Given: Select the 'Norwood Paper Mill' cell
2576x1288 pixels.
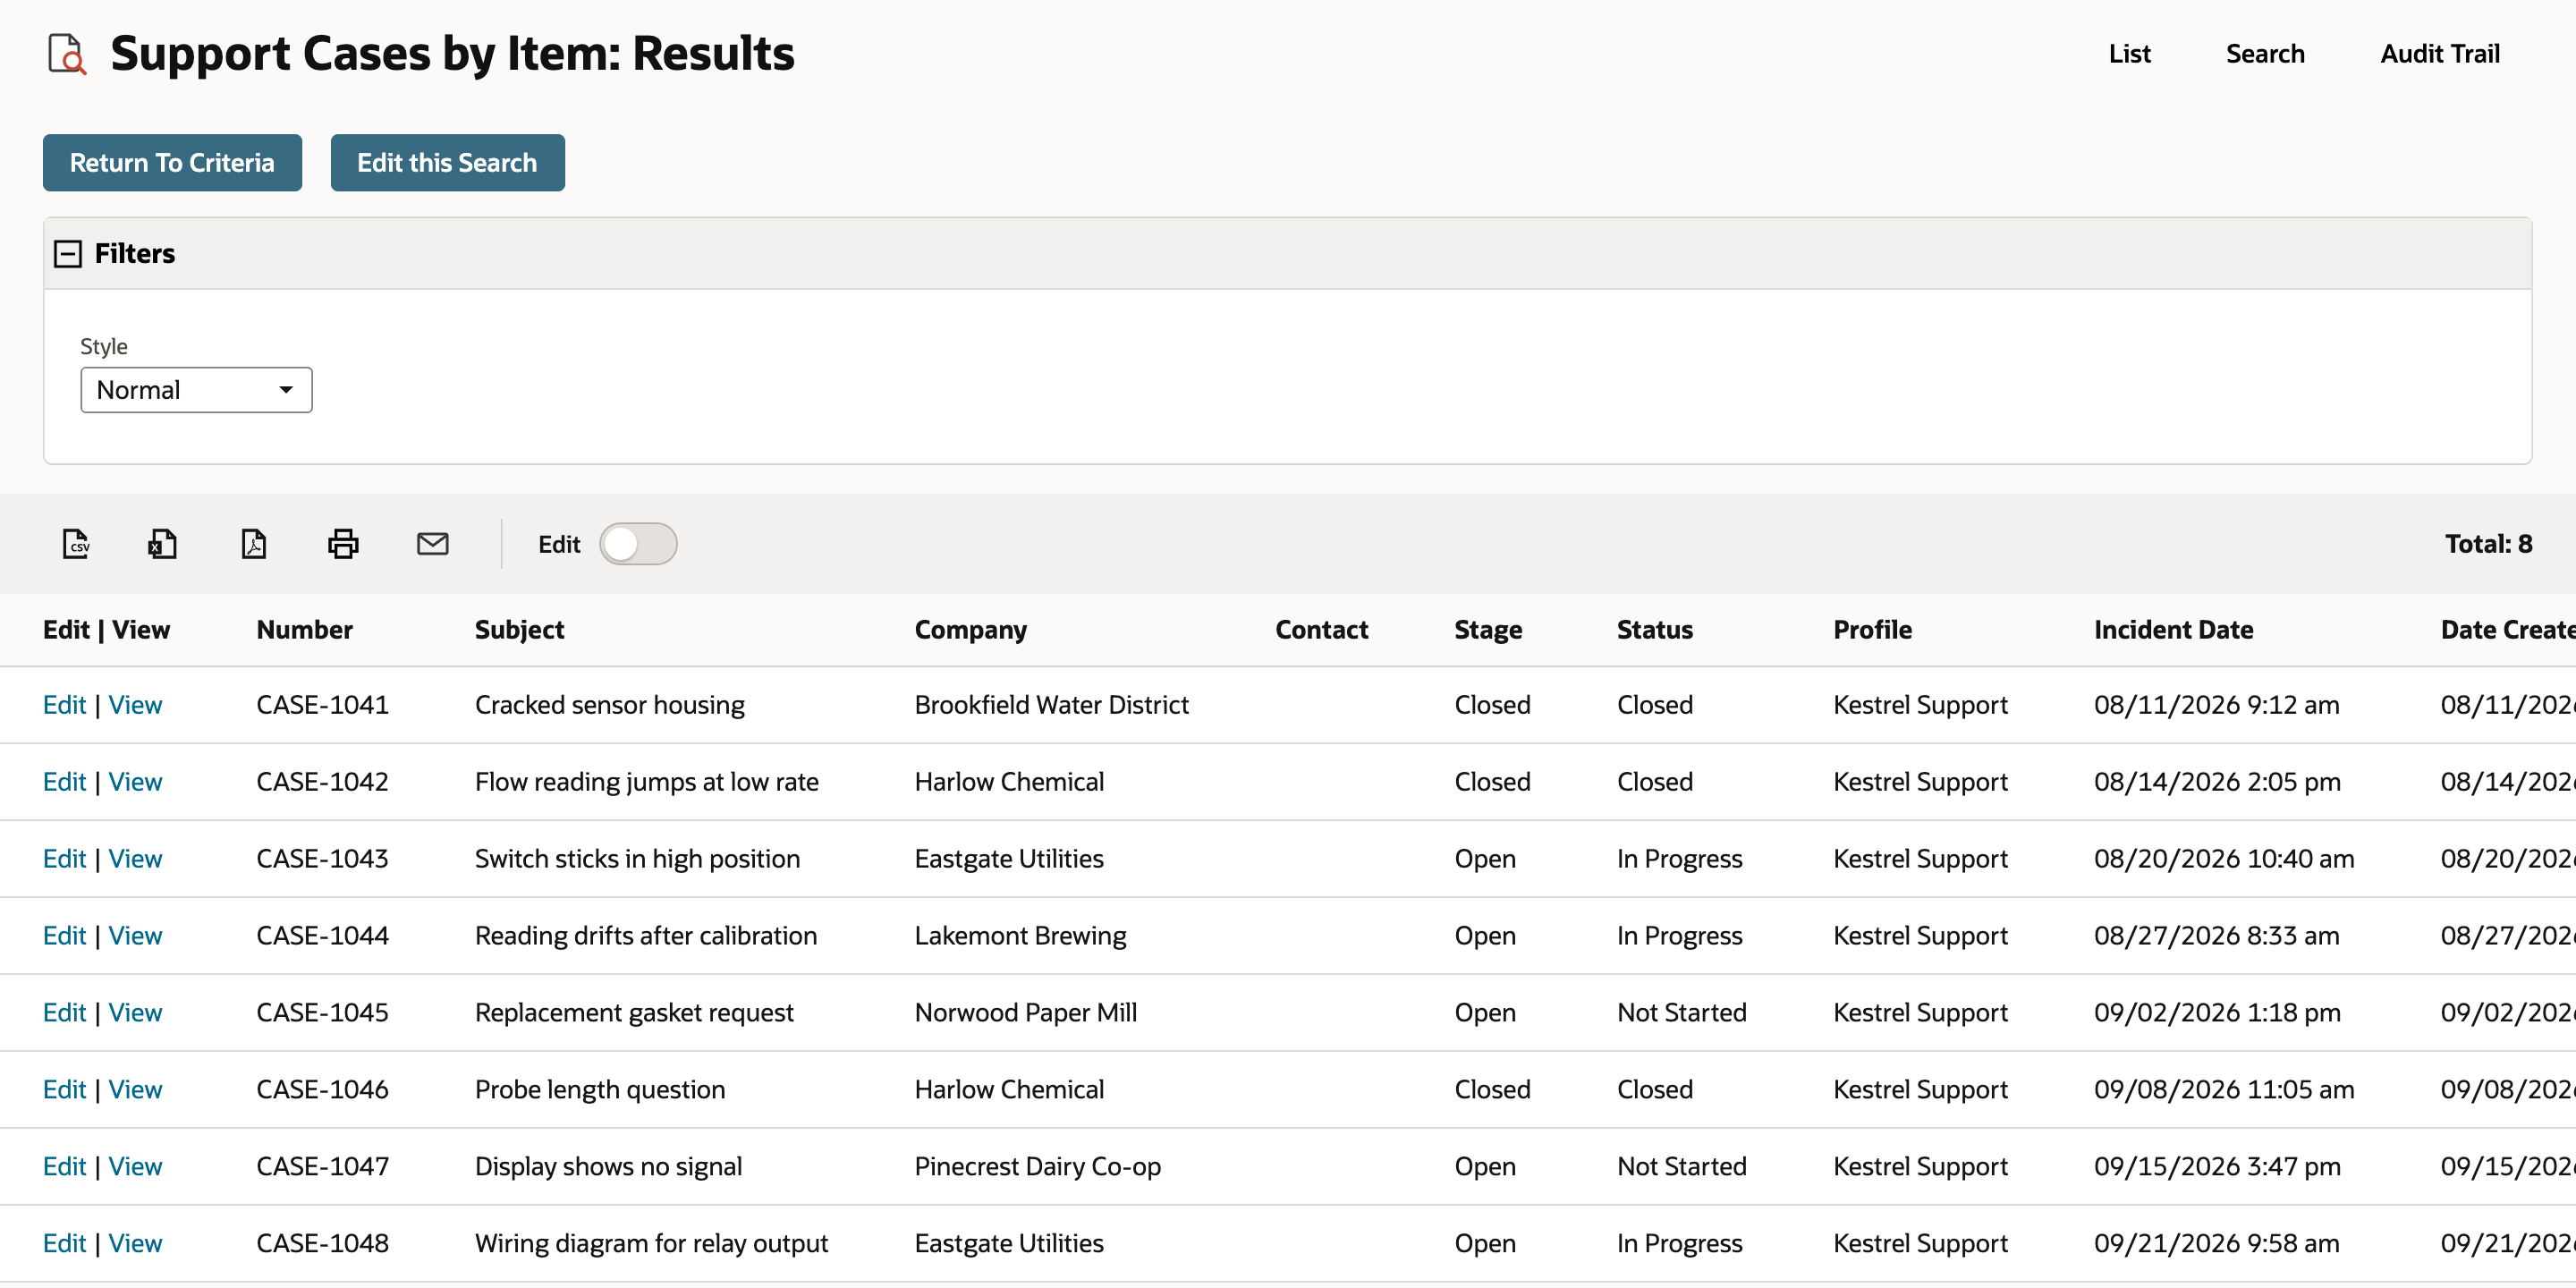Looking at the screenshot, I should click(1025, 1013).
